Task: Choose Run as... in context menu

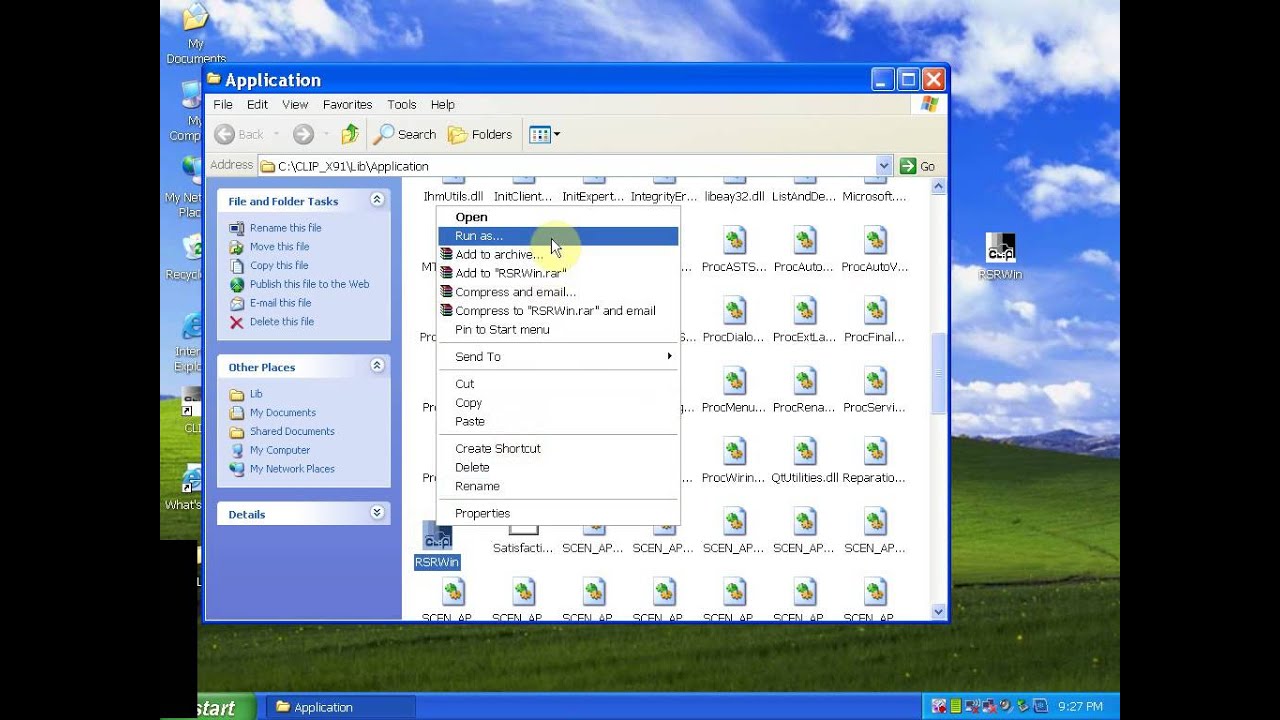Action: 558,236
